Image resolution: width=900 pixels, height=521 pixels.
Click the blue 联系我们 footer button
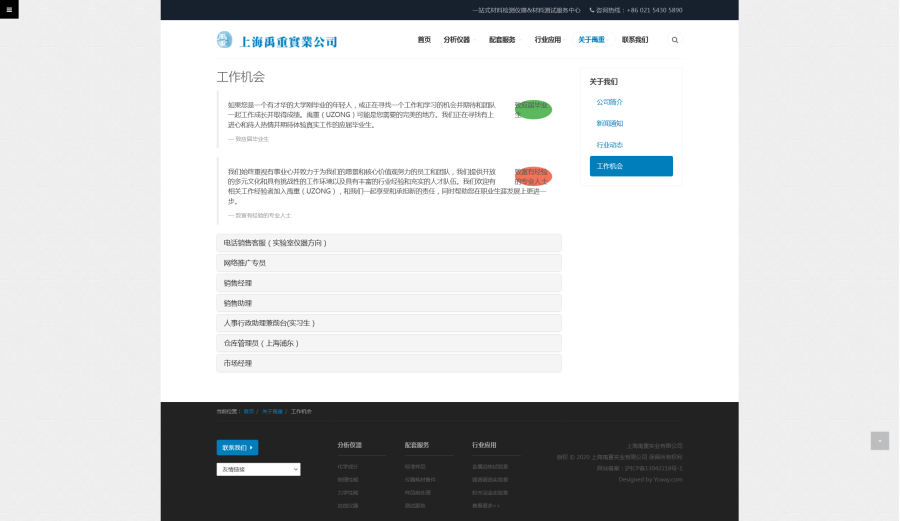tap(237, 447)
